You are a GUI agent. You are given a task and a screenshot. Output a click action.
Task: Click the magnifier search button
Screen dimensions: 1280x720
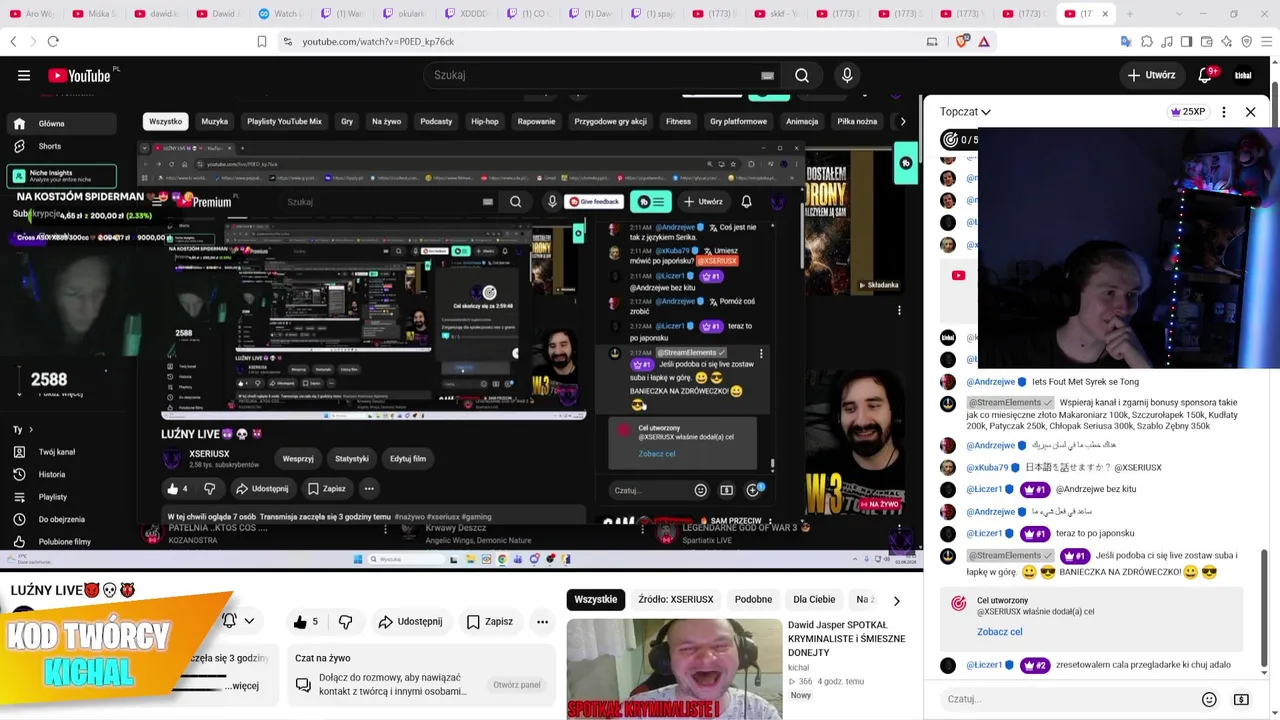coord(802,75)
